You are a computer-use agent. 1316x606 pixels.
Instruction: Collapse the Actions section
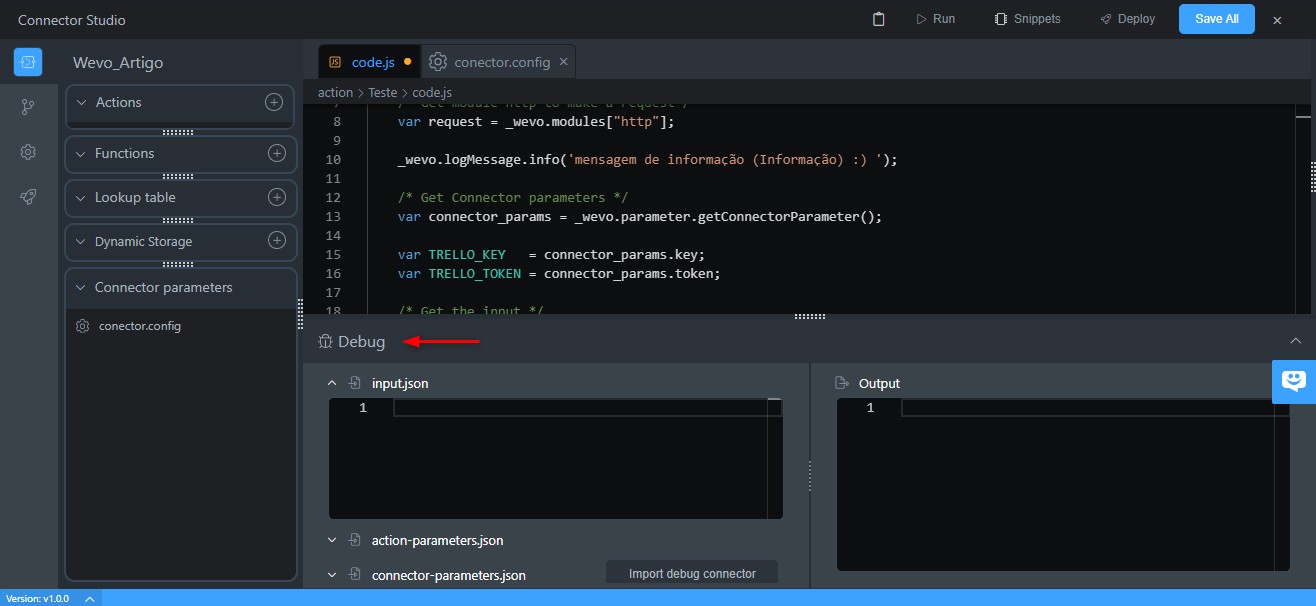(x=80, y=101)
